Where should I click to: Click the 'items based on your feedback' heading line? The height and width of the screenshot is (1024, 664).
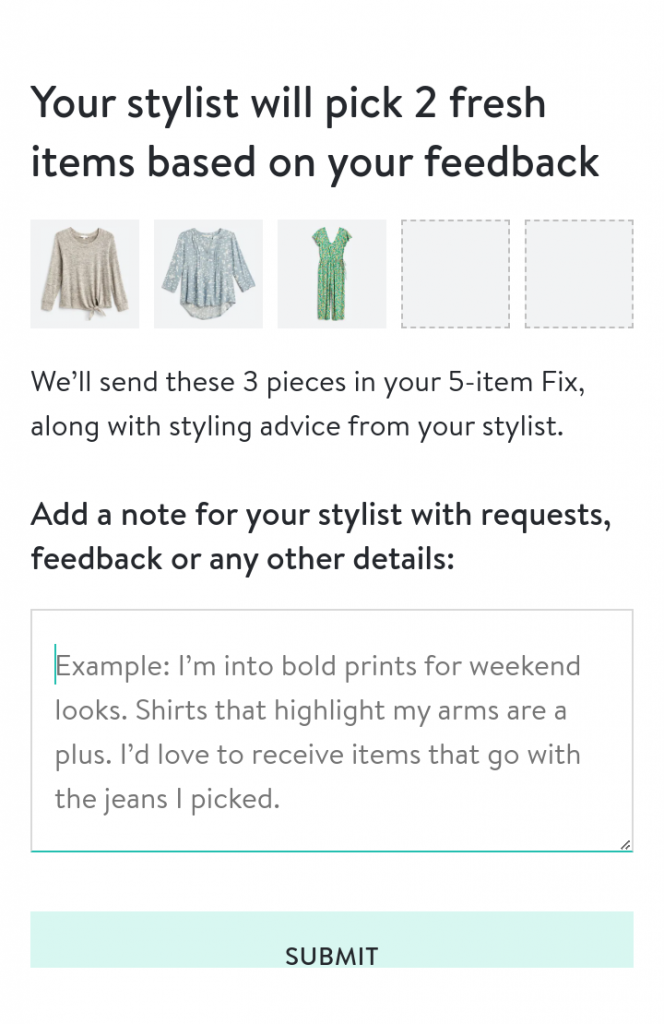315,163
